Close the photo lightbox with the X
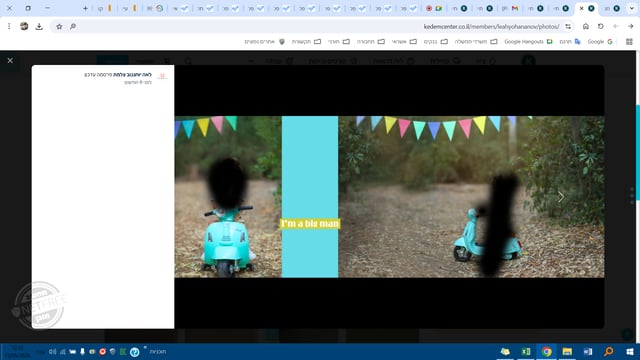640x360 pixels. point(10,60)
